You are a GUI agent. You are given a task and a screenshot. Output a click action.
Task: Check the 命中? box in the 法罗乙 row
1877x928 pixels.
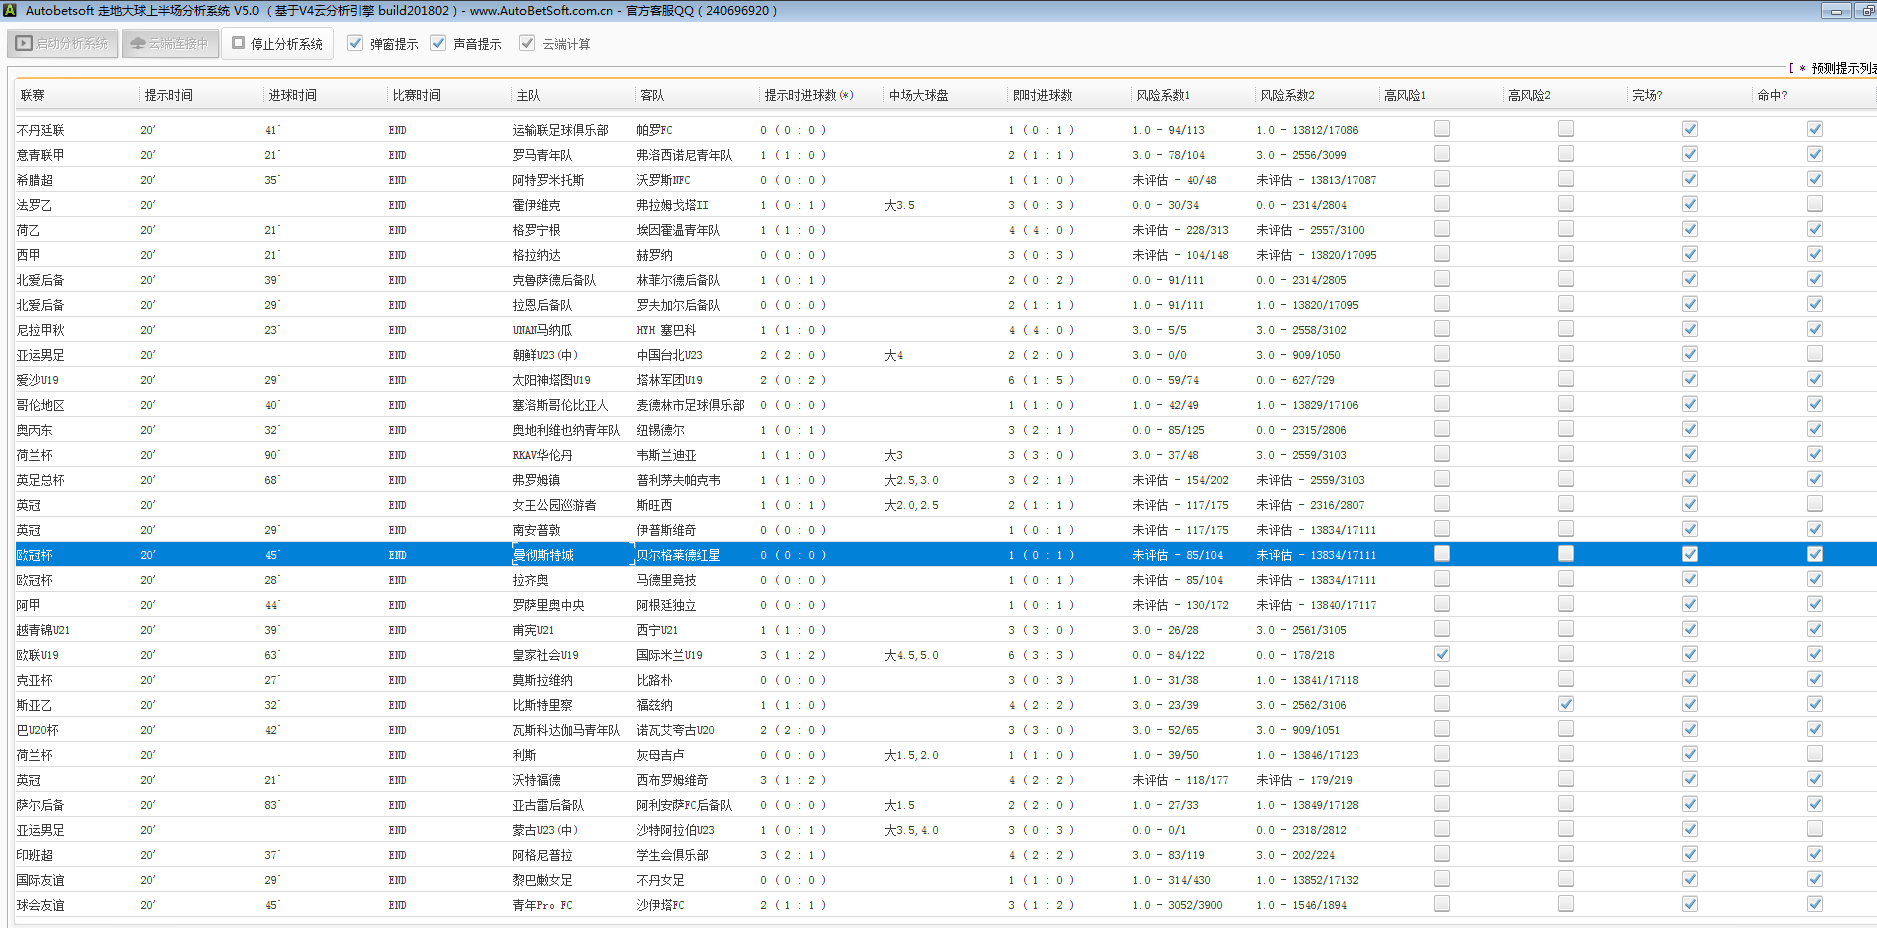pyautogui.click(x=1814, y=204)
